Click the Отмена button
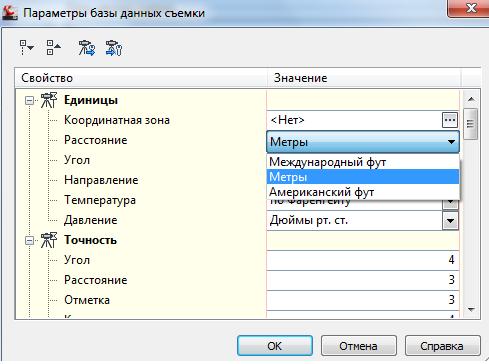This screenshot has width=489, height=364. pos(359,346)
